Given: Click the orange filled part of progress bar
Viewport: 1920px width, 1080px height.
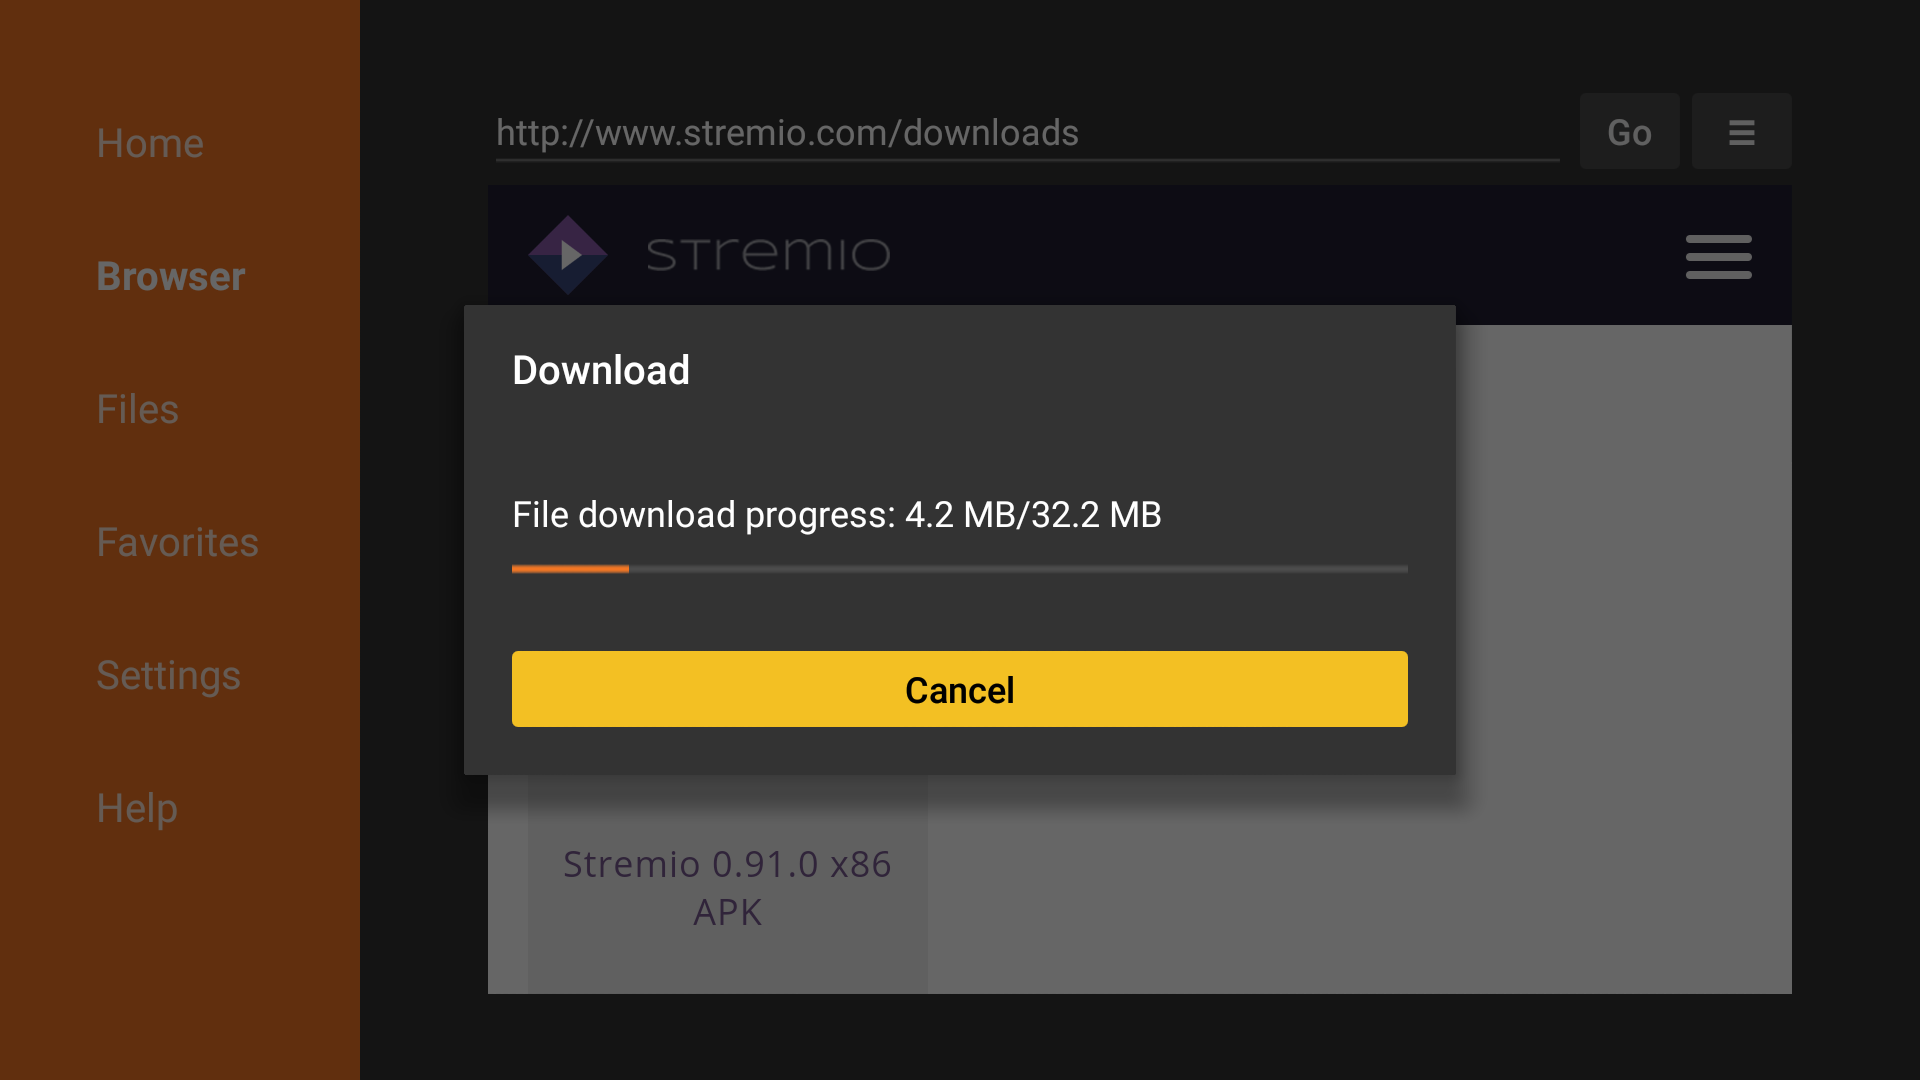Looking at the screenshot, I should coord(570,569).
